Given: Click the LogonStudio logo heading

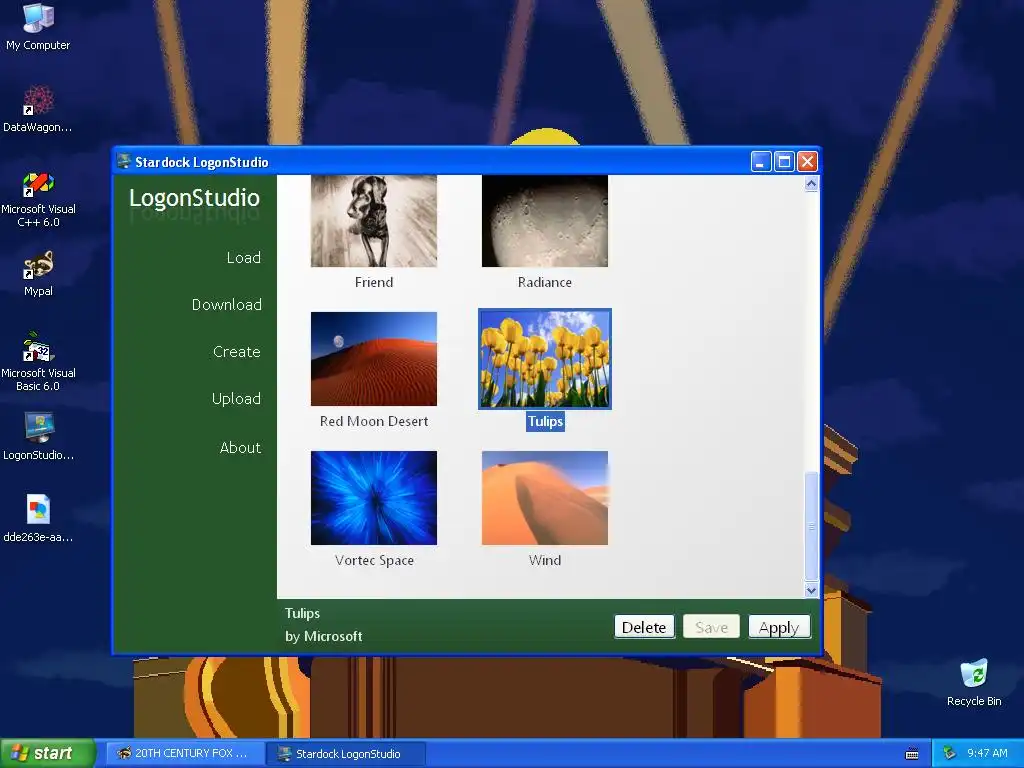Looking at the screenshot, I should (194, 198).
